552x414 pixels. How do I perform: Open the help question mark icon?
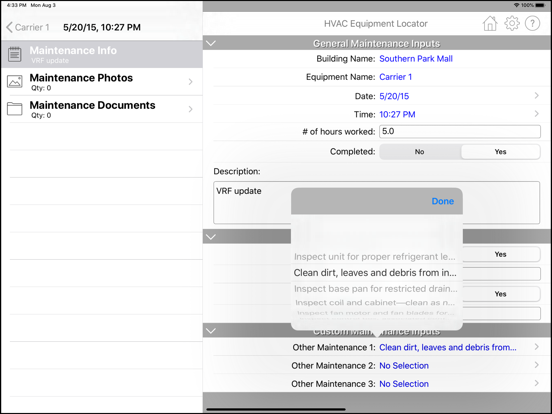[532, 24]
